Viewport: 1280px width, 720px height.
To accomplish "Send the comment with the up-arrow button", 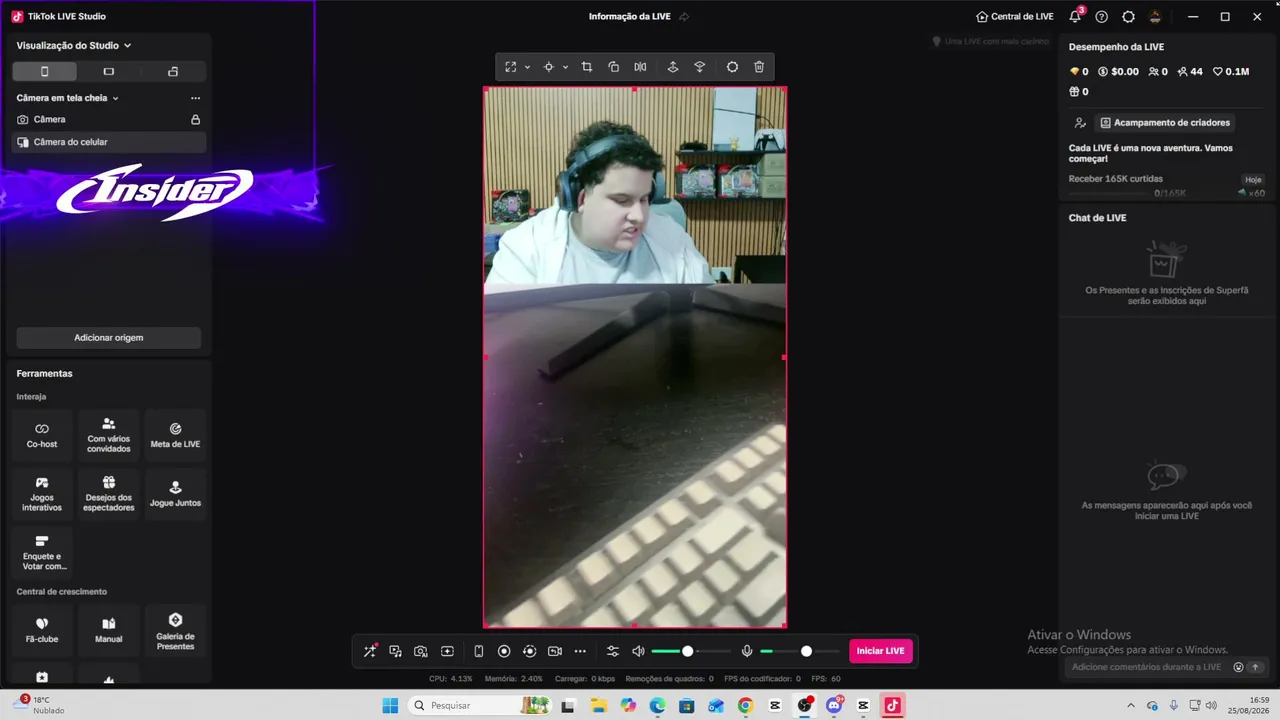I will point(1256,667).
